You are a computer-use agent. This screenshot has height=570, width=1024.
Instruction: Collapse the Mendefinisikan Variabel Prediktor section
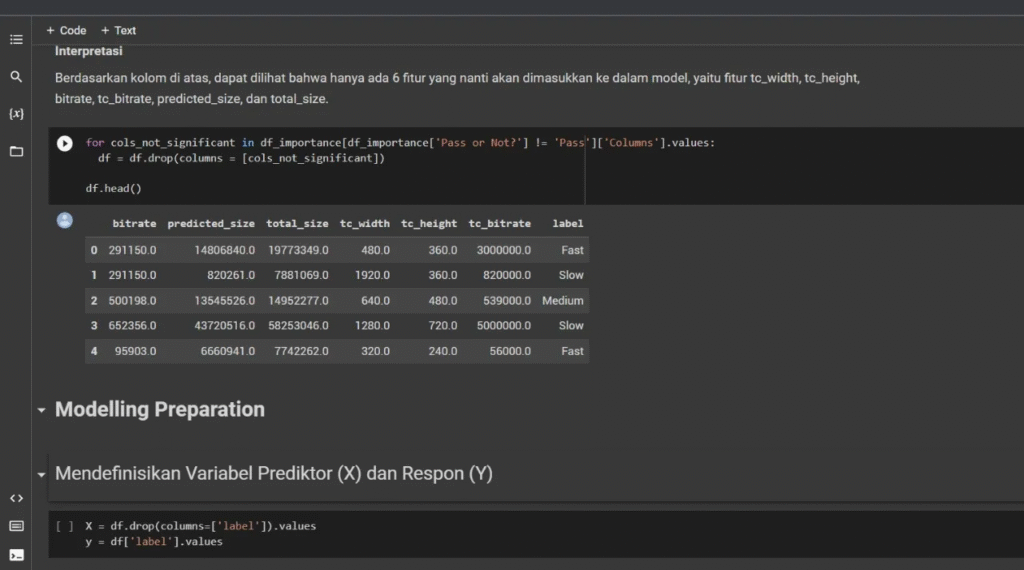click(41, 474)
